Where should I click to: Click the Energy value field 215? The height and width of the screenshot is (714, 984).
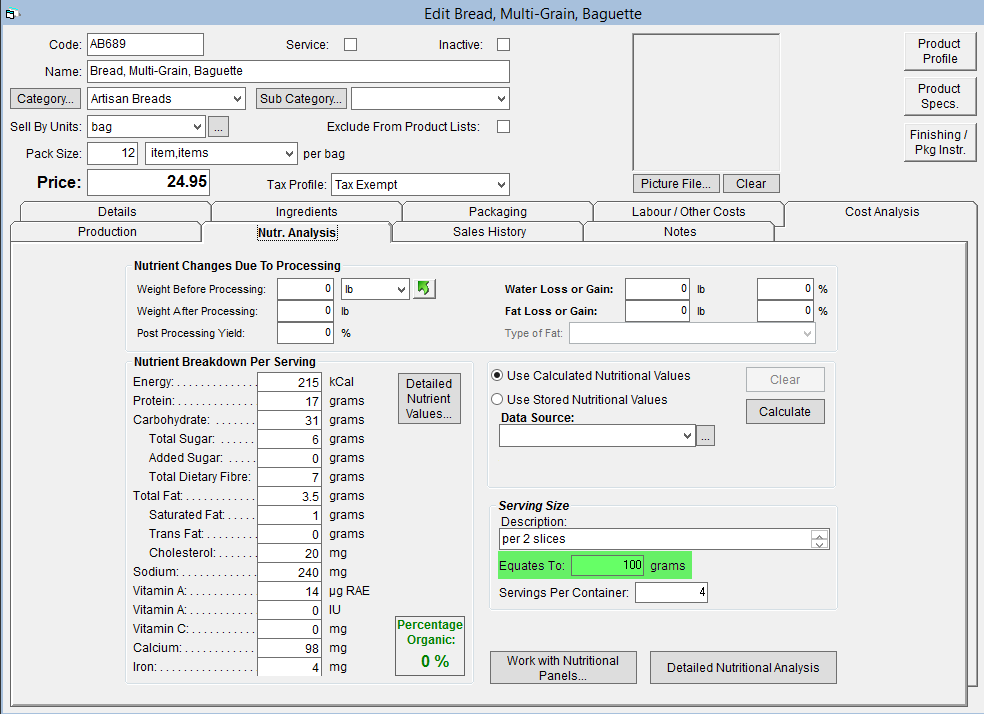coord(289,382)
